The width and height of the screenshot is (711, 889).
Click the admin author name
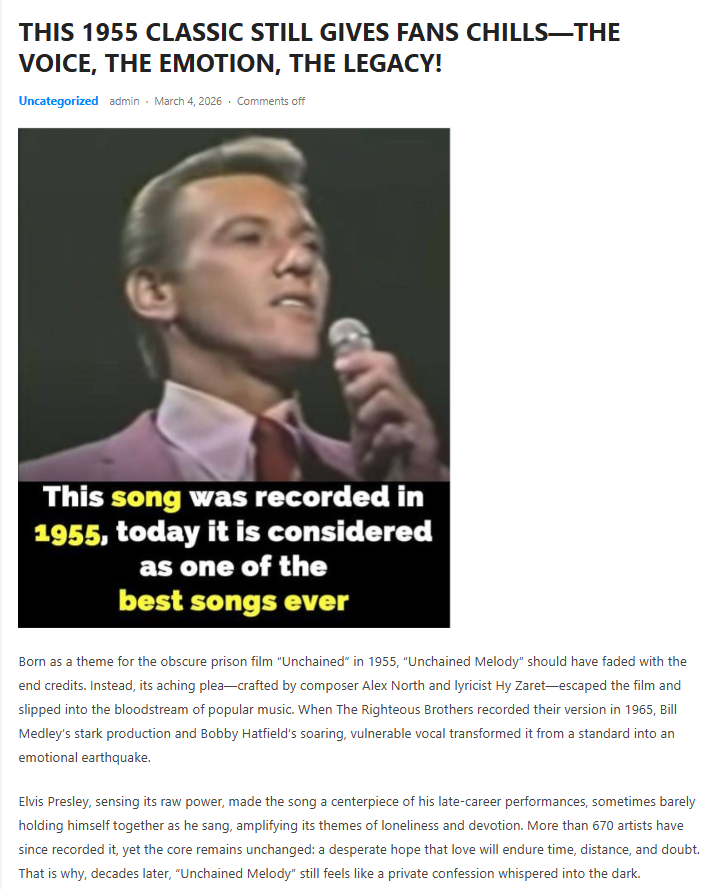(x=124, y=101)
